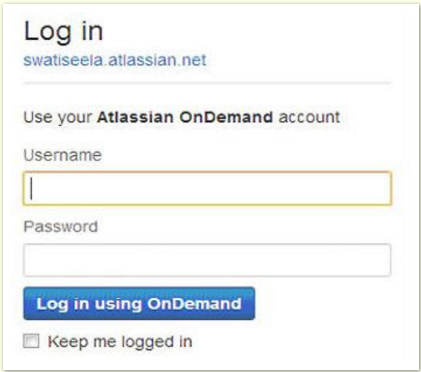Image resolution: width=421 pixels, height=372 pixels.
Task: Select the atlassian.net portion of the link
Action: coord(157,60)
